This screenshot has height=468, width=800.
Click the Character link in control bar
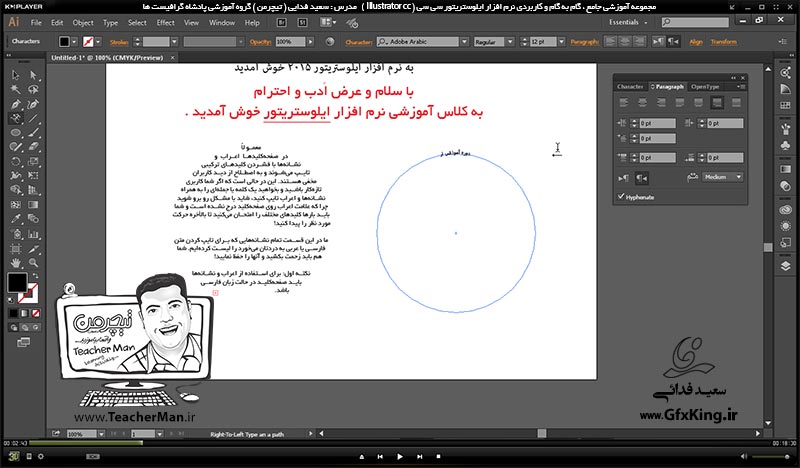point(359,42)
